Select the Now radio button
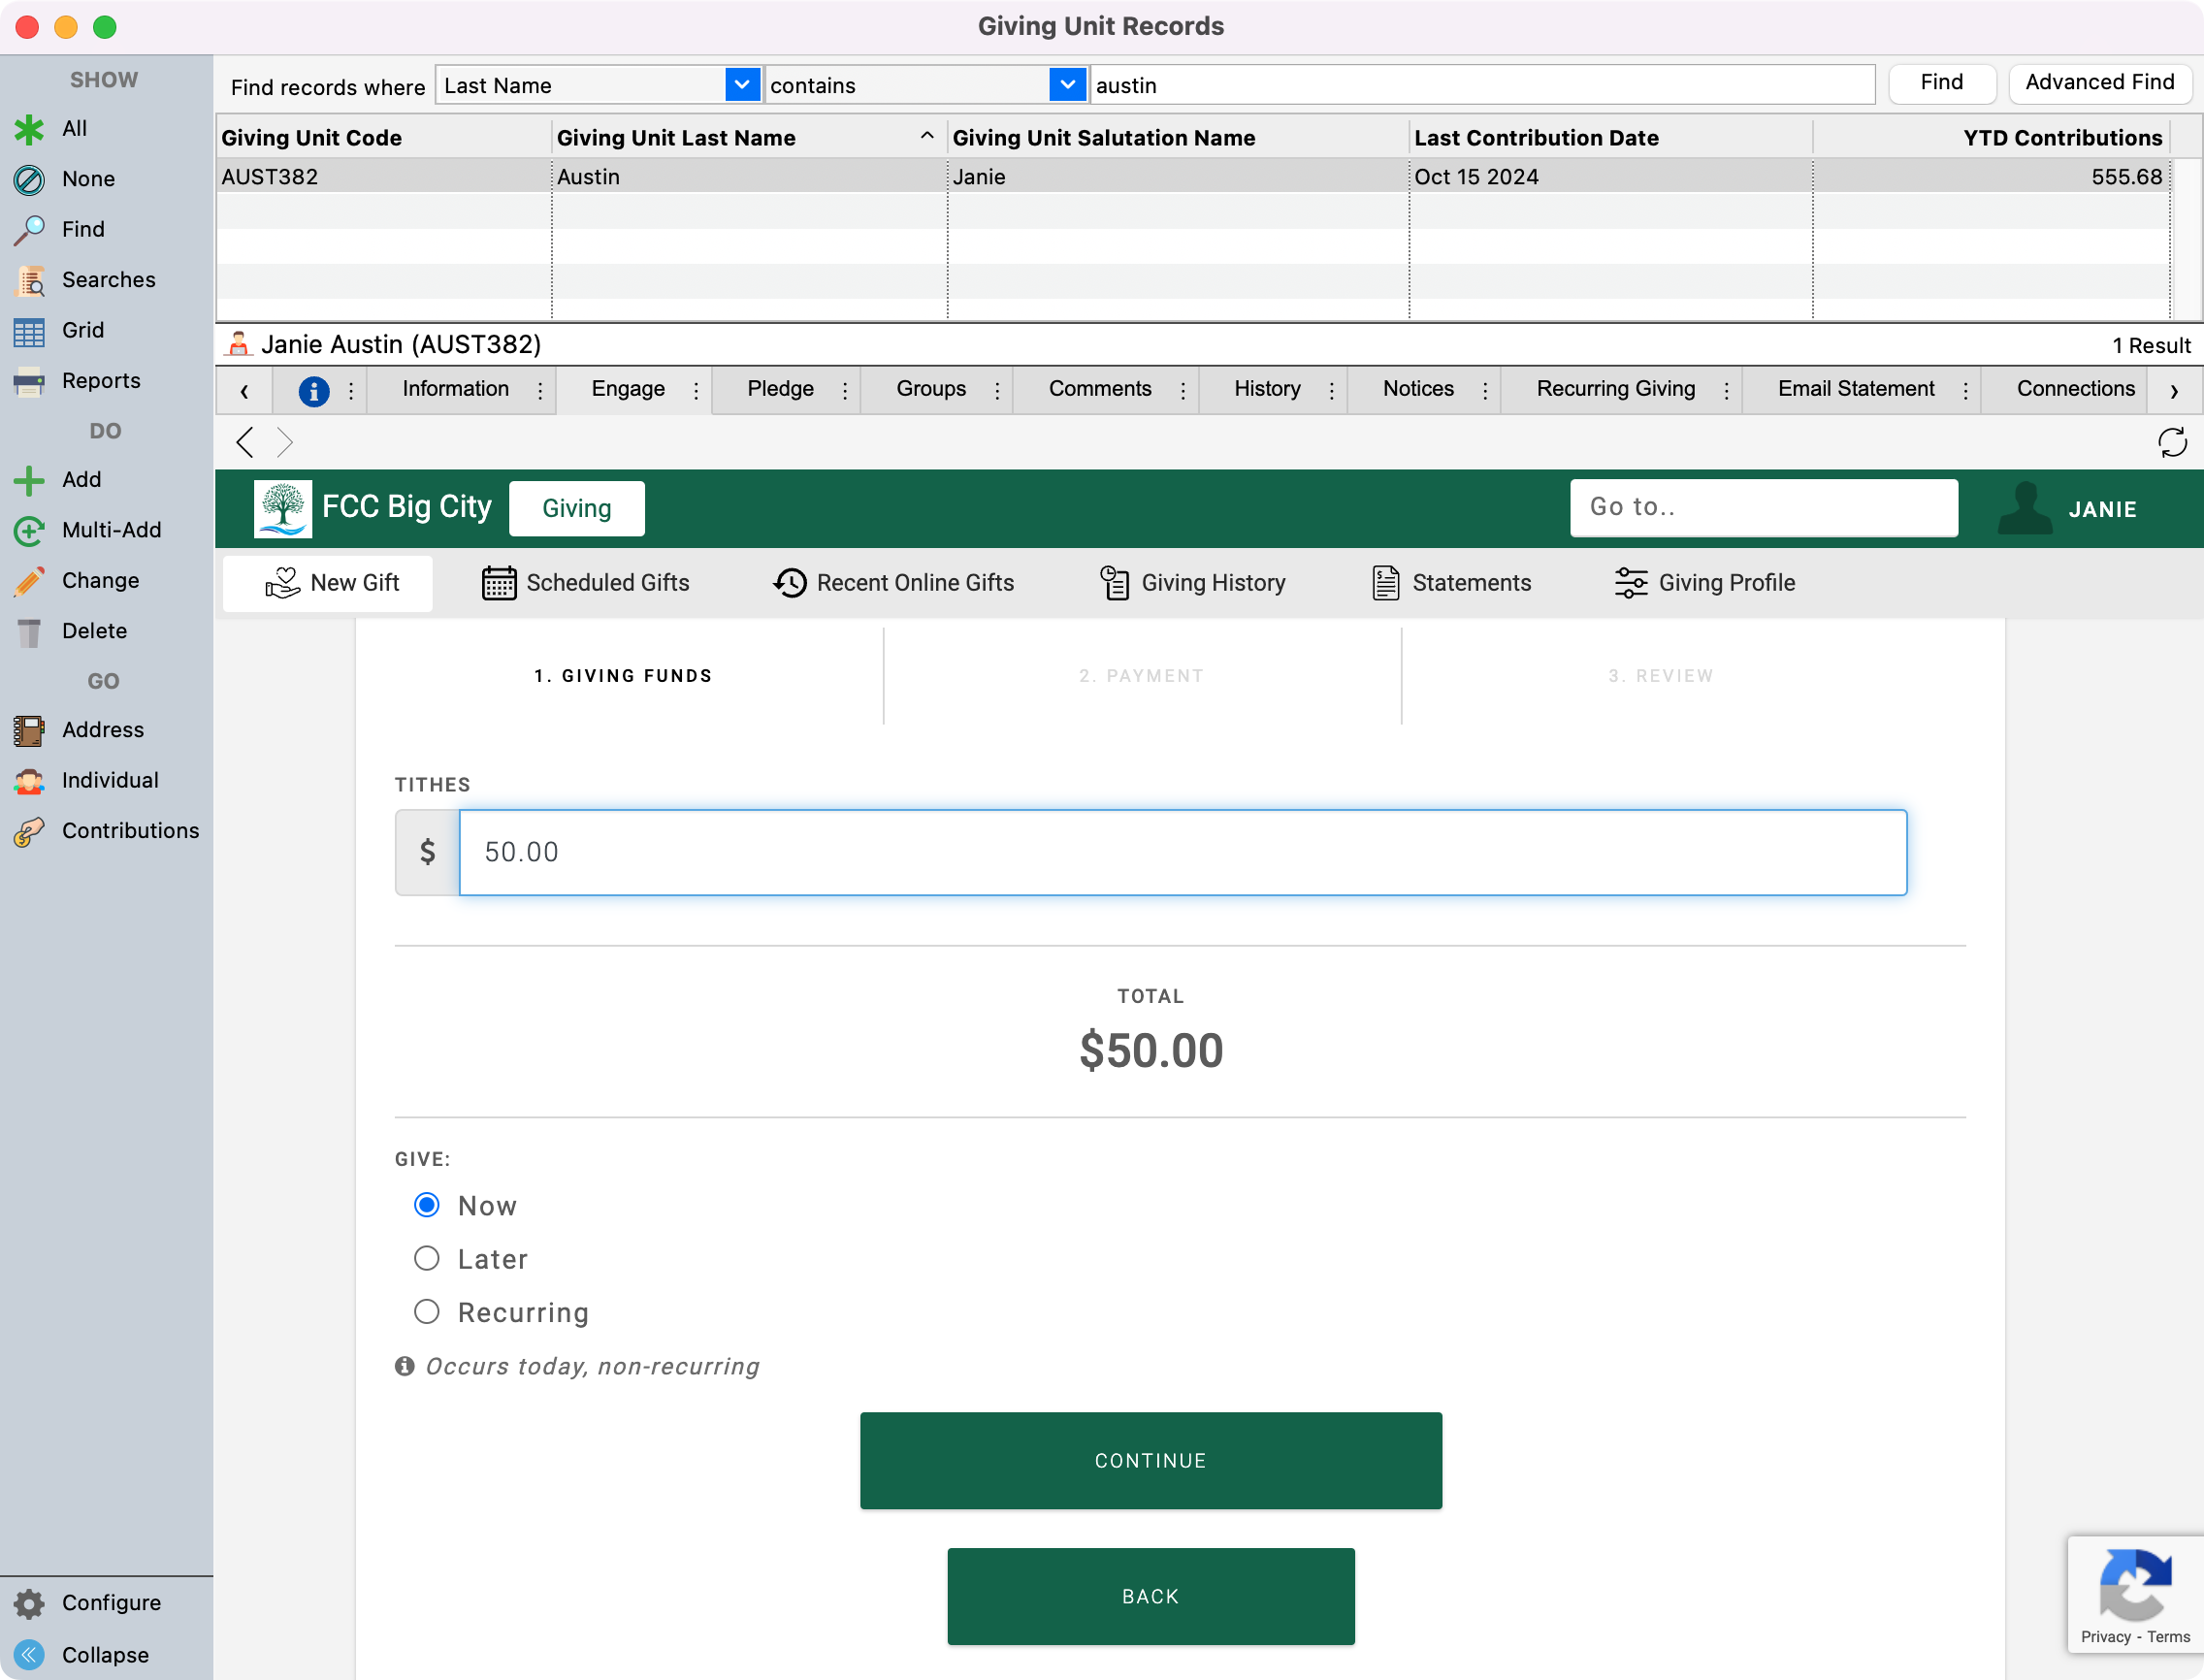 click(x=427, y=1205)
